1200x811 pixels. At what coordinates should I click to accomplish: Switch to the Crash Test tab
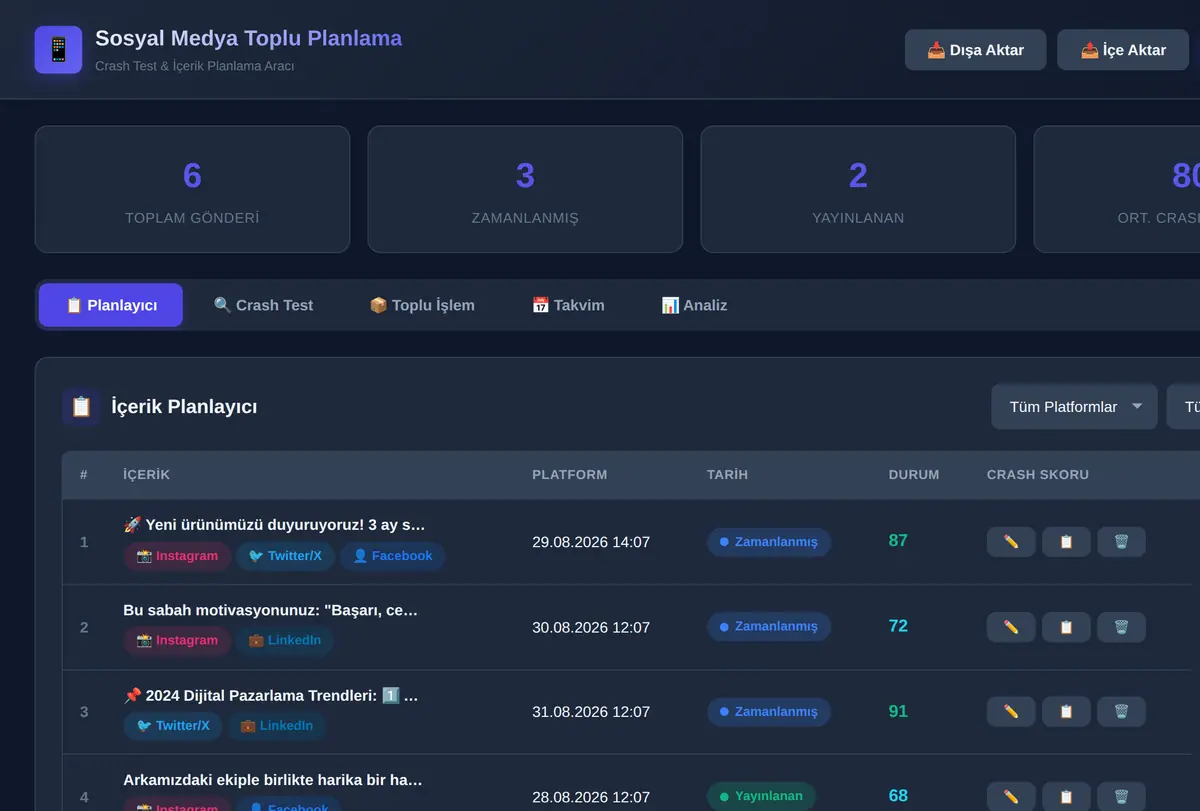click(x=263, y=305)
